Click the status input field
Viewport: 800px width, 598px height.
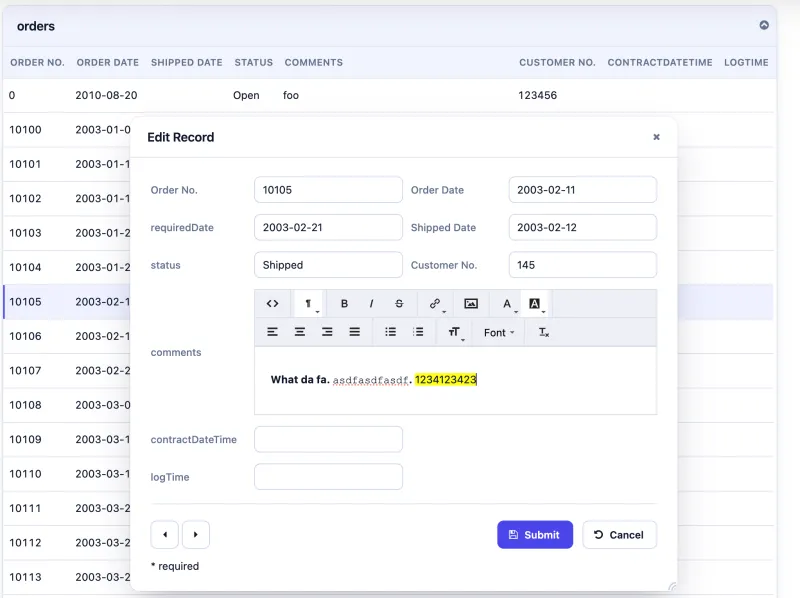(x=328, y=265)
